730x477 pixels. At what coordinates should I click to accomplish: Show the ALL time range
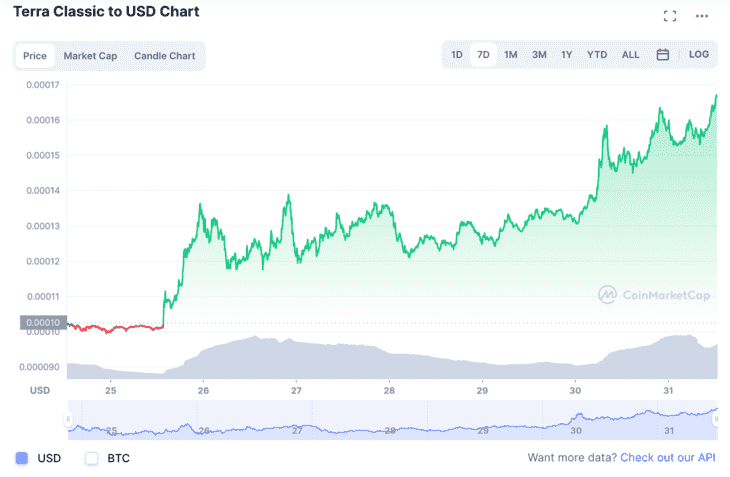[x=630, y=54]
